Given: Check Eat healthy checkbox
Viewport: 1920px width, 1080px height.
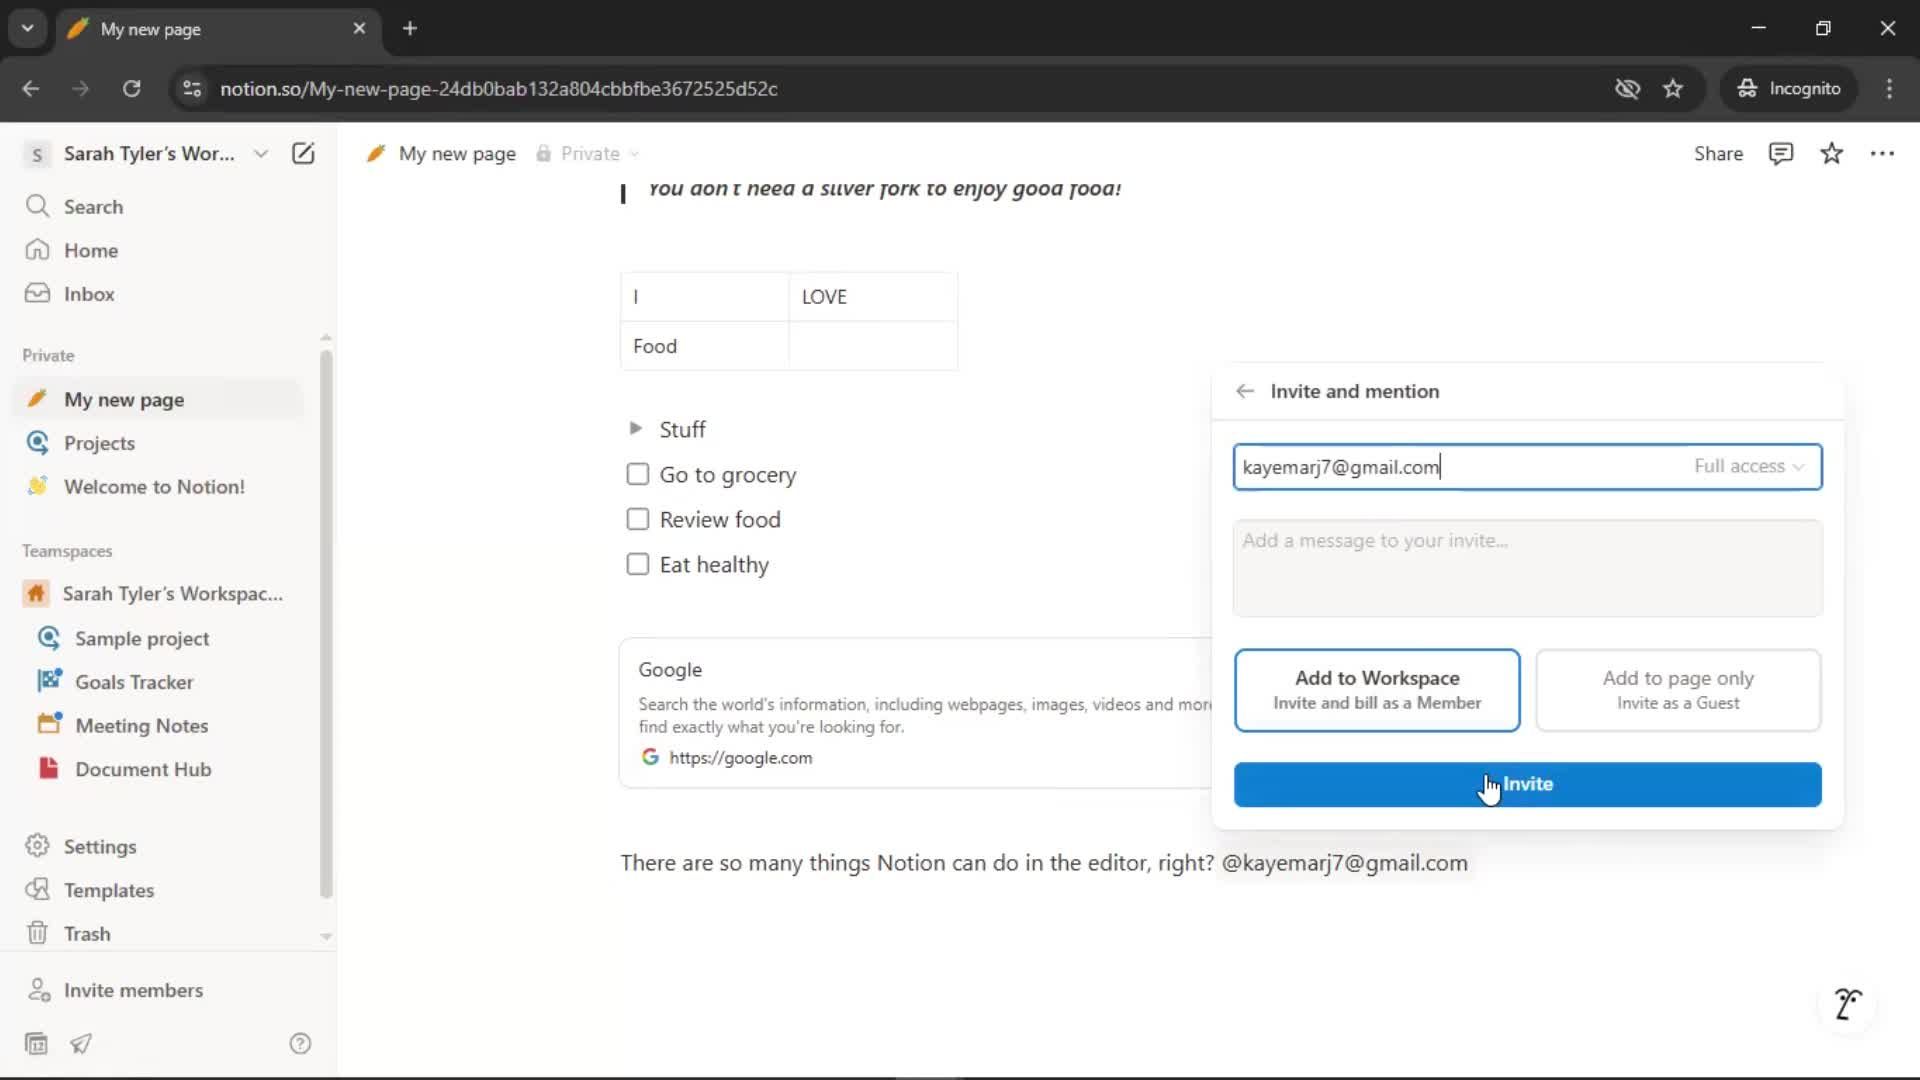Looking at the screenshot, I should click(x=637, y=564).
